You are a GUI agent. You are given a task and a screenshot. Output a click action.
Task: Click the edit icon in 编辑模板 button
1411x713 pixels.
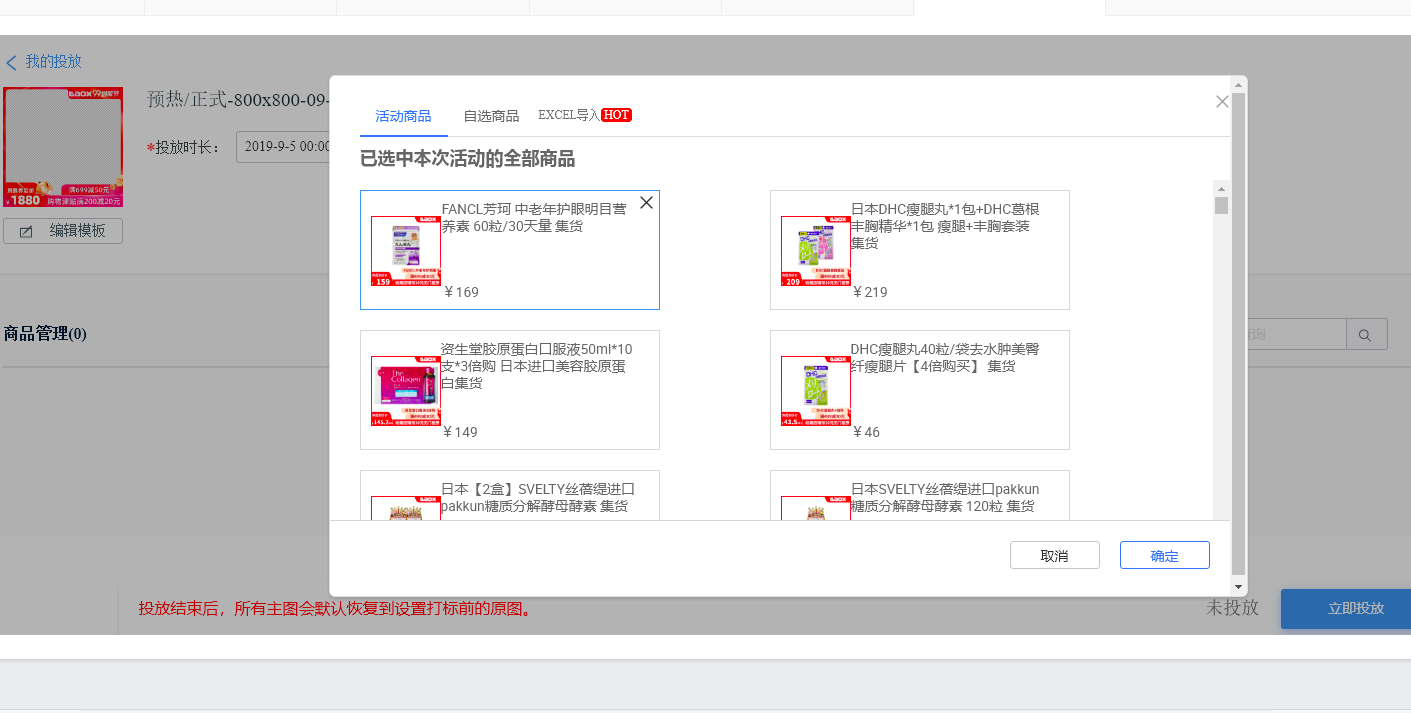26,231
